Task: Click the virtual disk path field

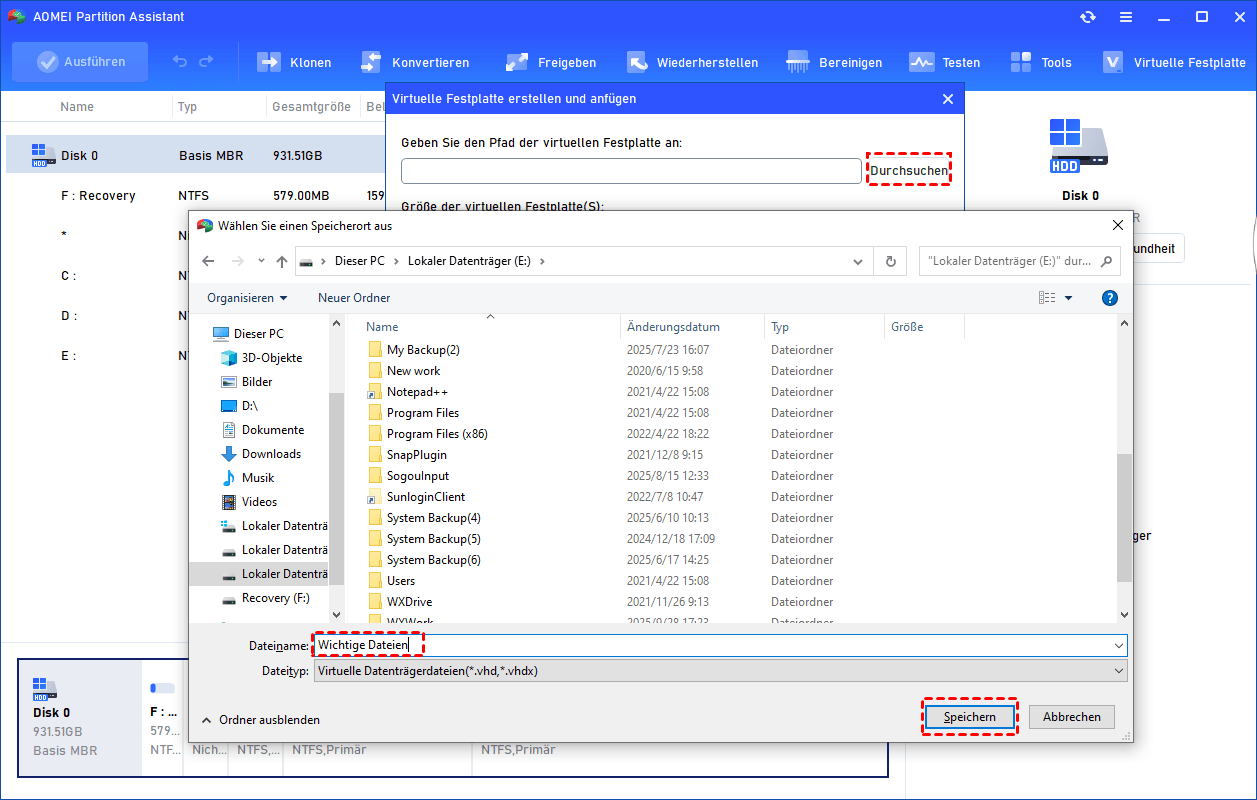Action: click(631, 171)
